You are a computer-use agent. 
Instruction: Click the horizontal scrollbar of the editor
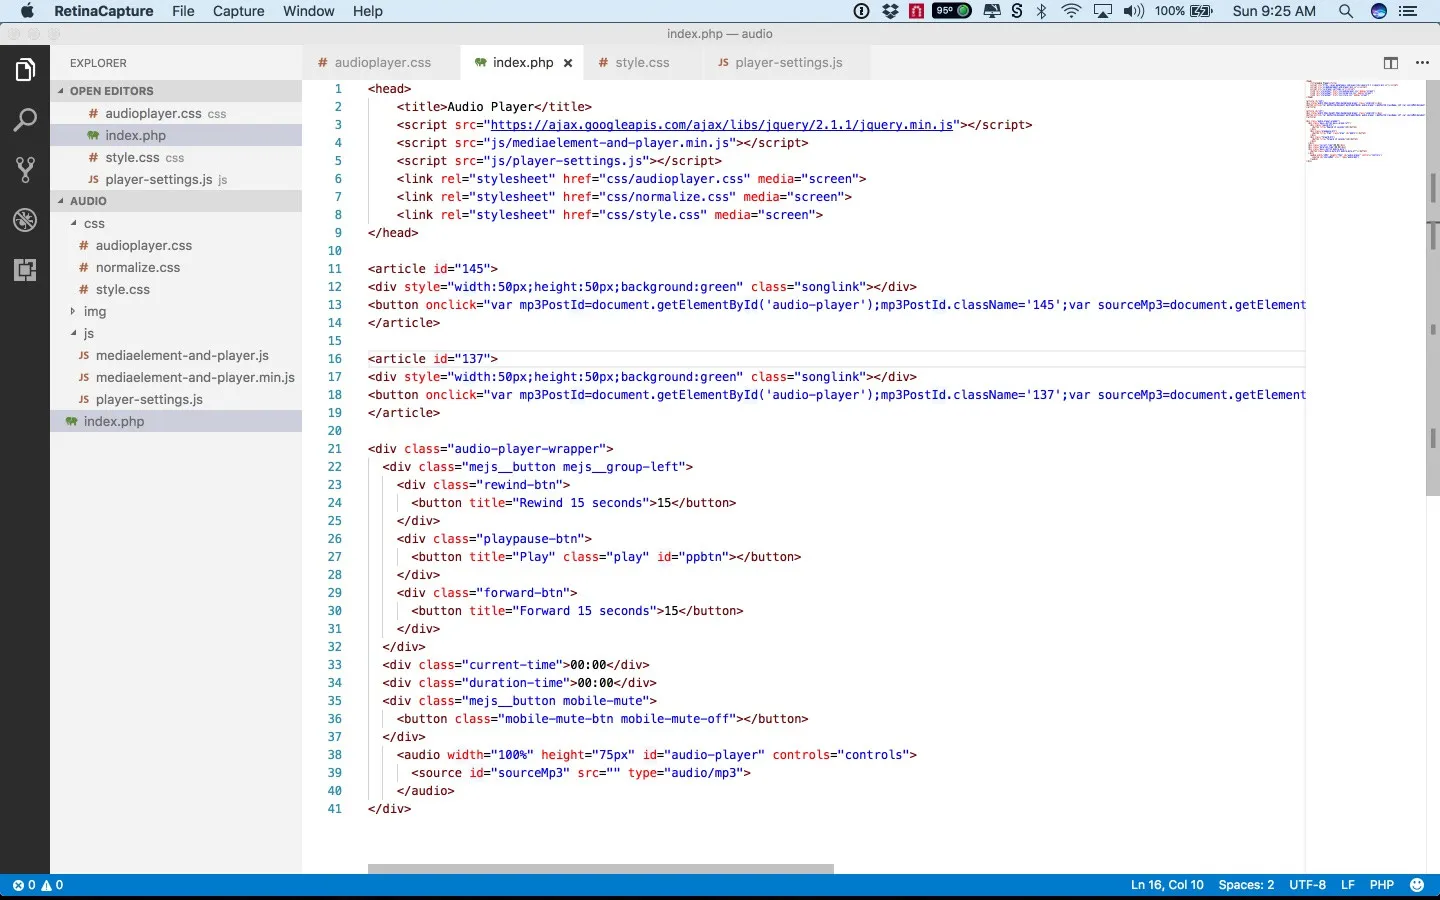(600, 869)
